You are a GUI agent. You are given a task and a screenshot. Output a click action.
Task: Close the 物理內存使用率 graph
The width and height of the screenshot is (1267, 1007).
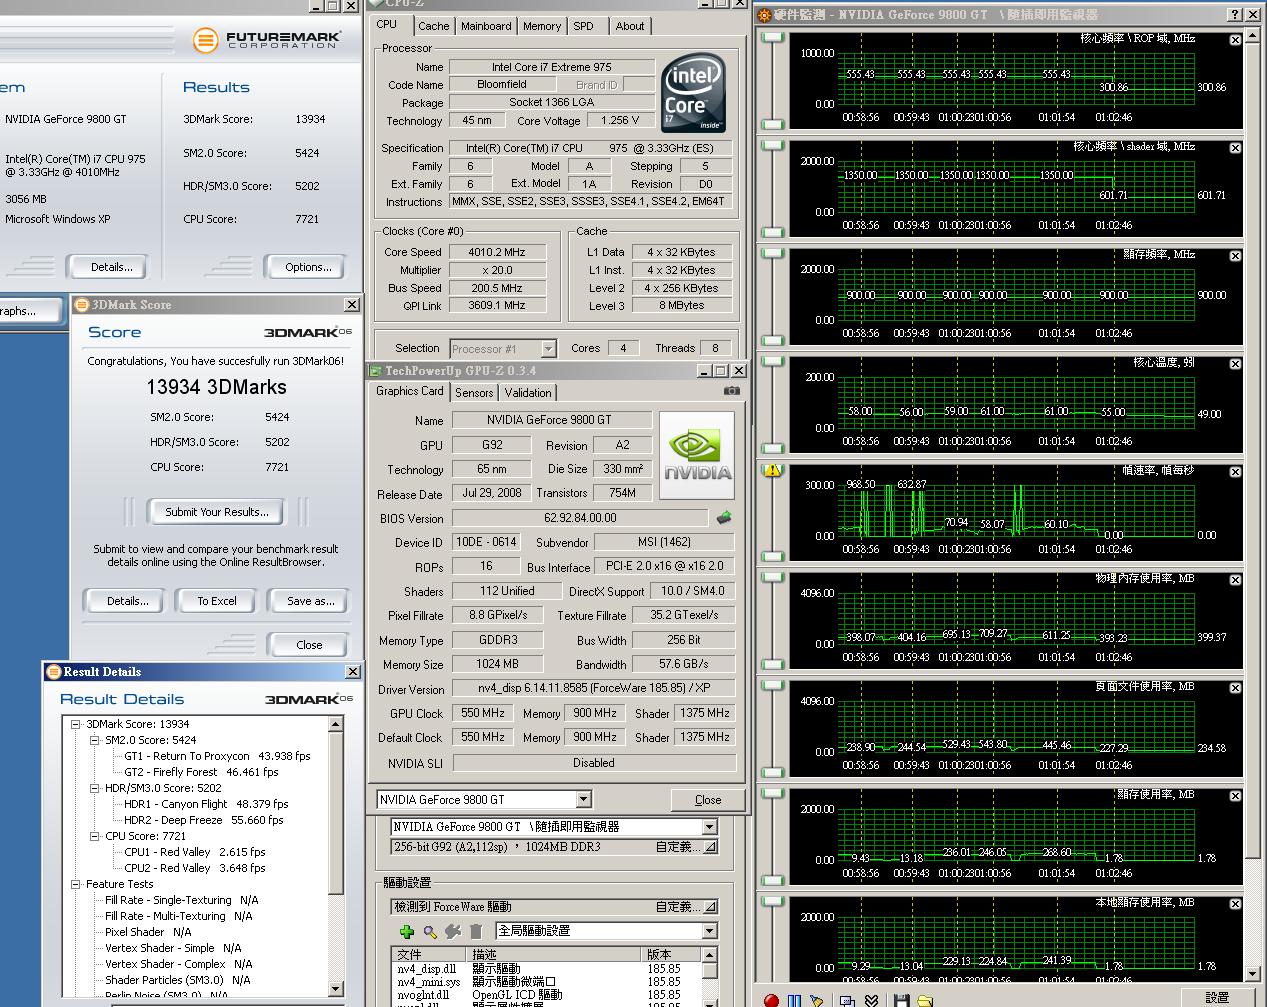(1235, 580)
